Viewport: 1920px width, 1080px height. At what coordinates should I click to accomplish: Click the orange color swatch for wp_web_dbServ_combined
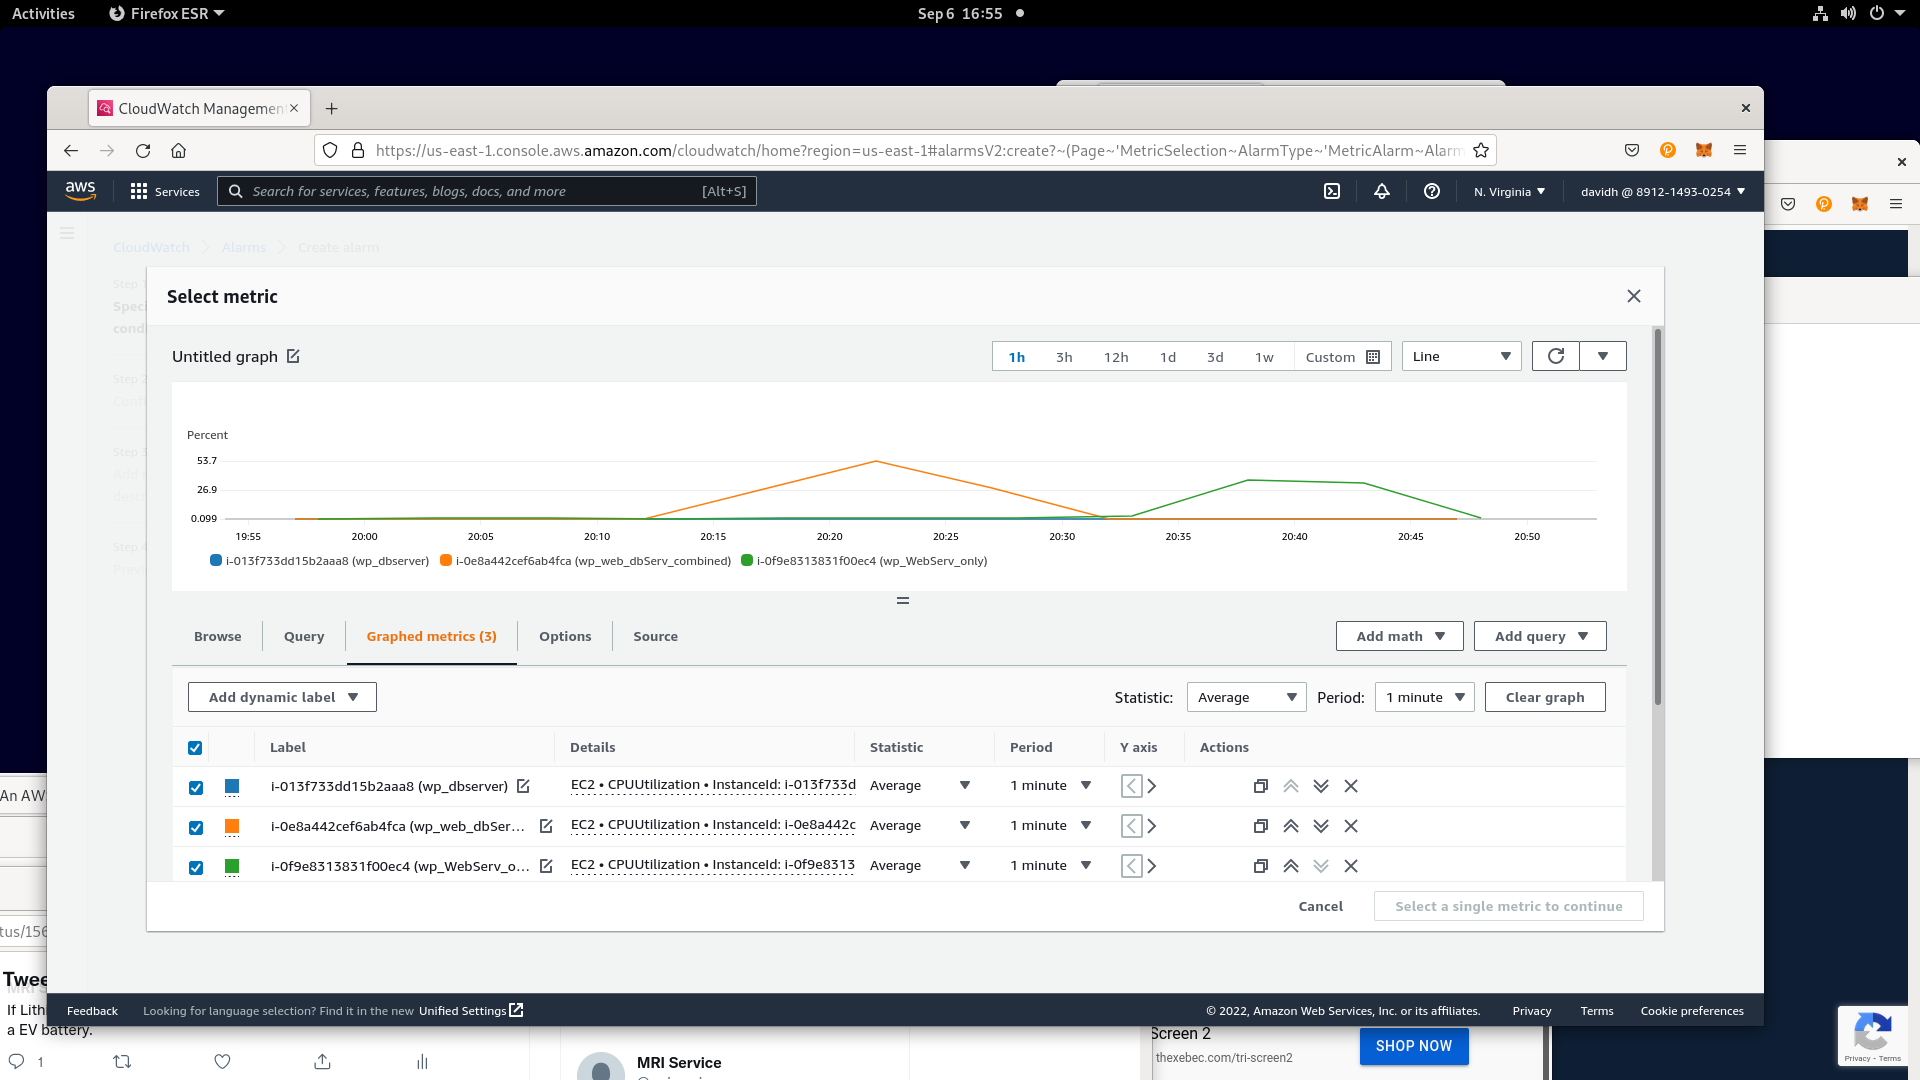232,826
